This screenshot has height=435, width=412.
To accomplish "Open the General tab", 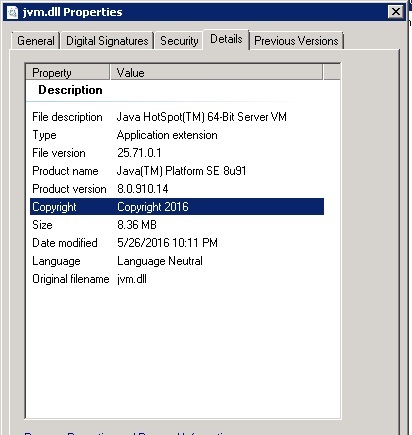I will (x=36, y=41).
